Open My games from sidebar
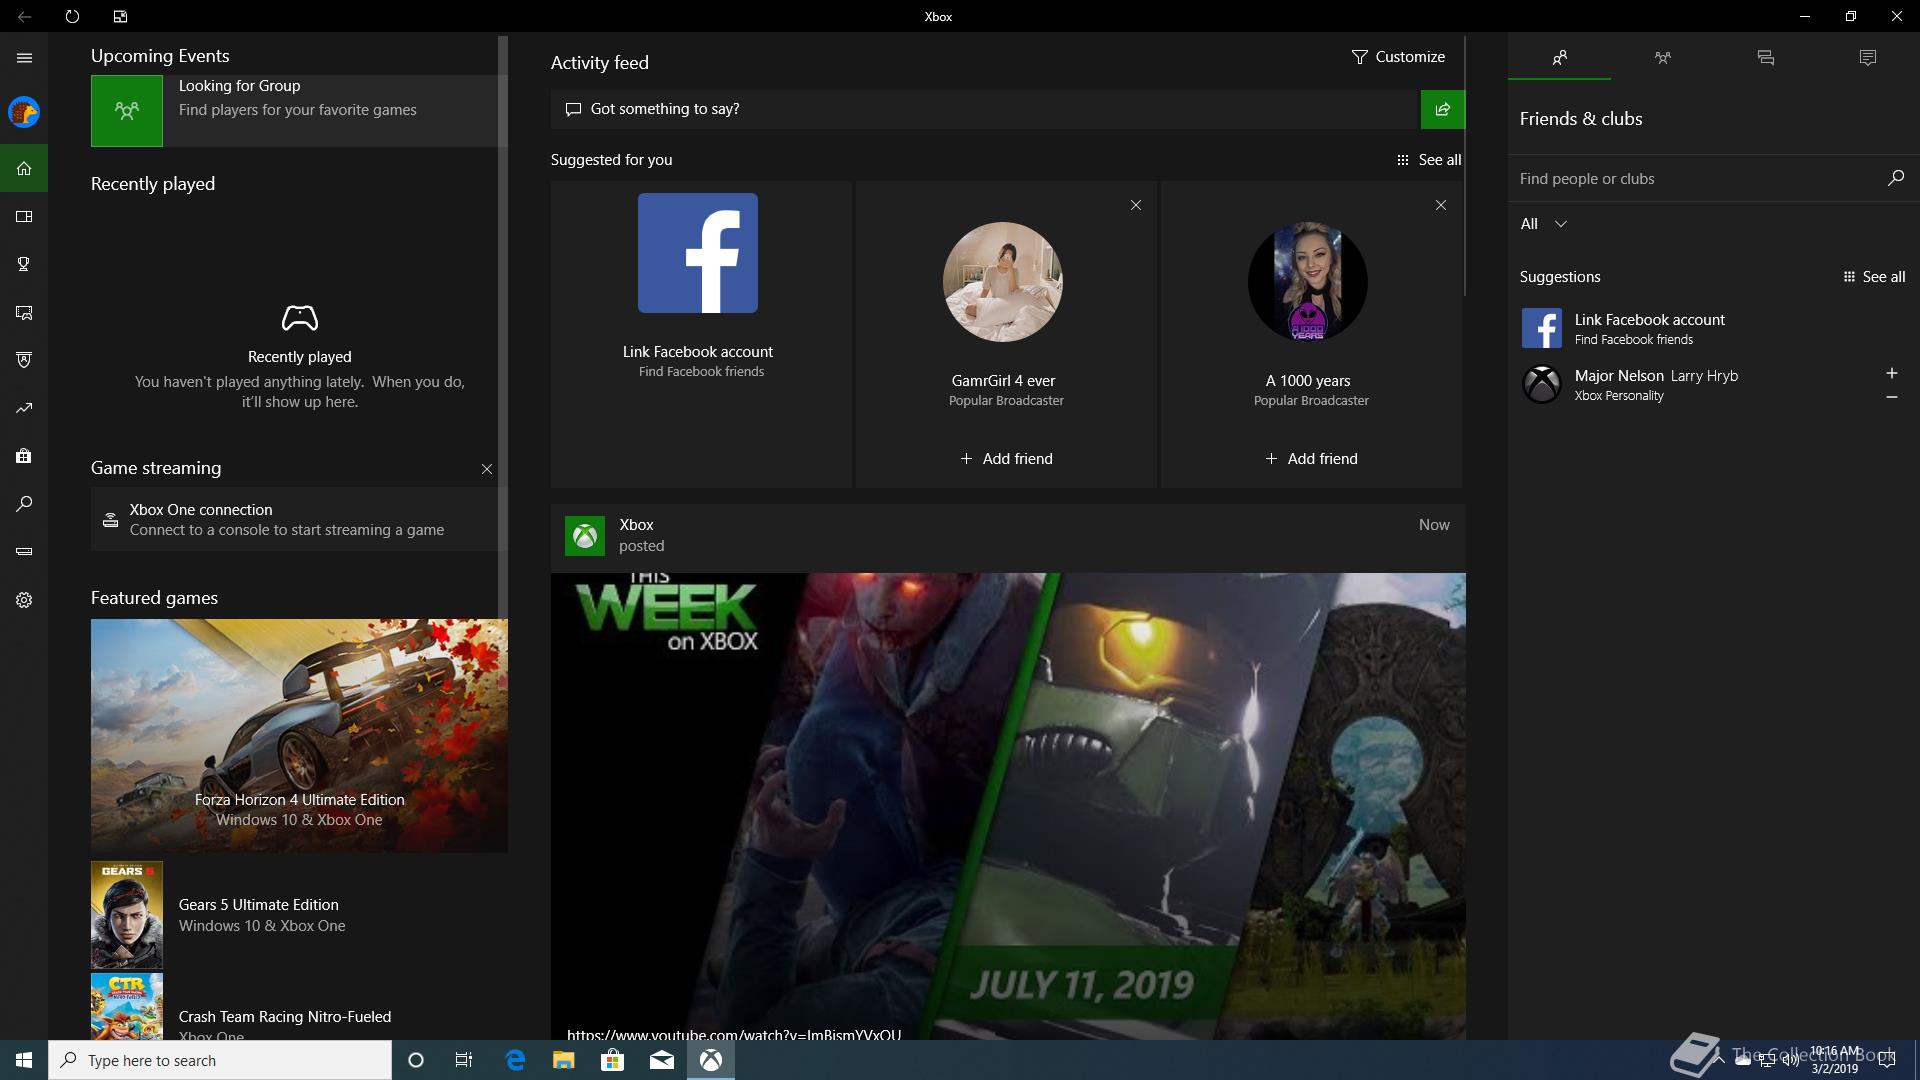The image size is (1920, 1080). [x=24, y=216]
